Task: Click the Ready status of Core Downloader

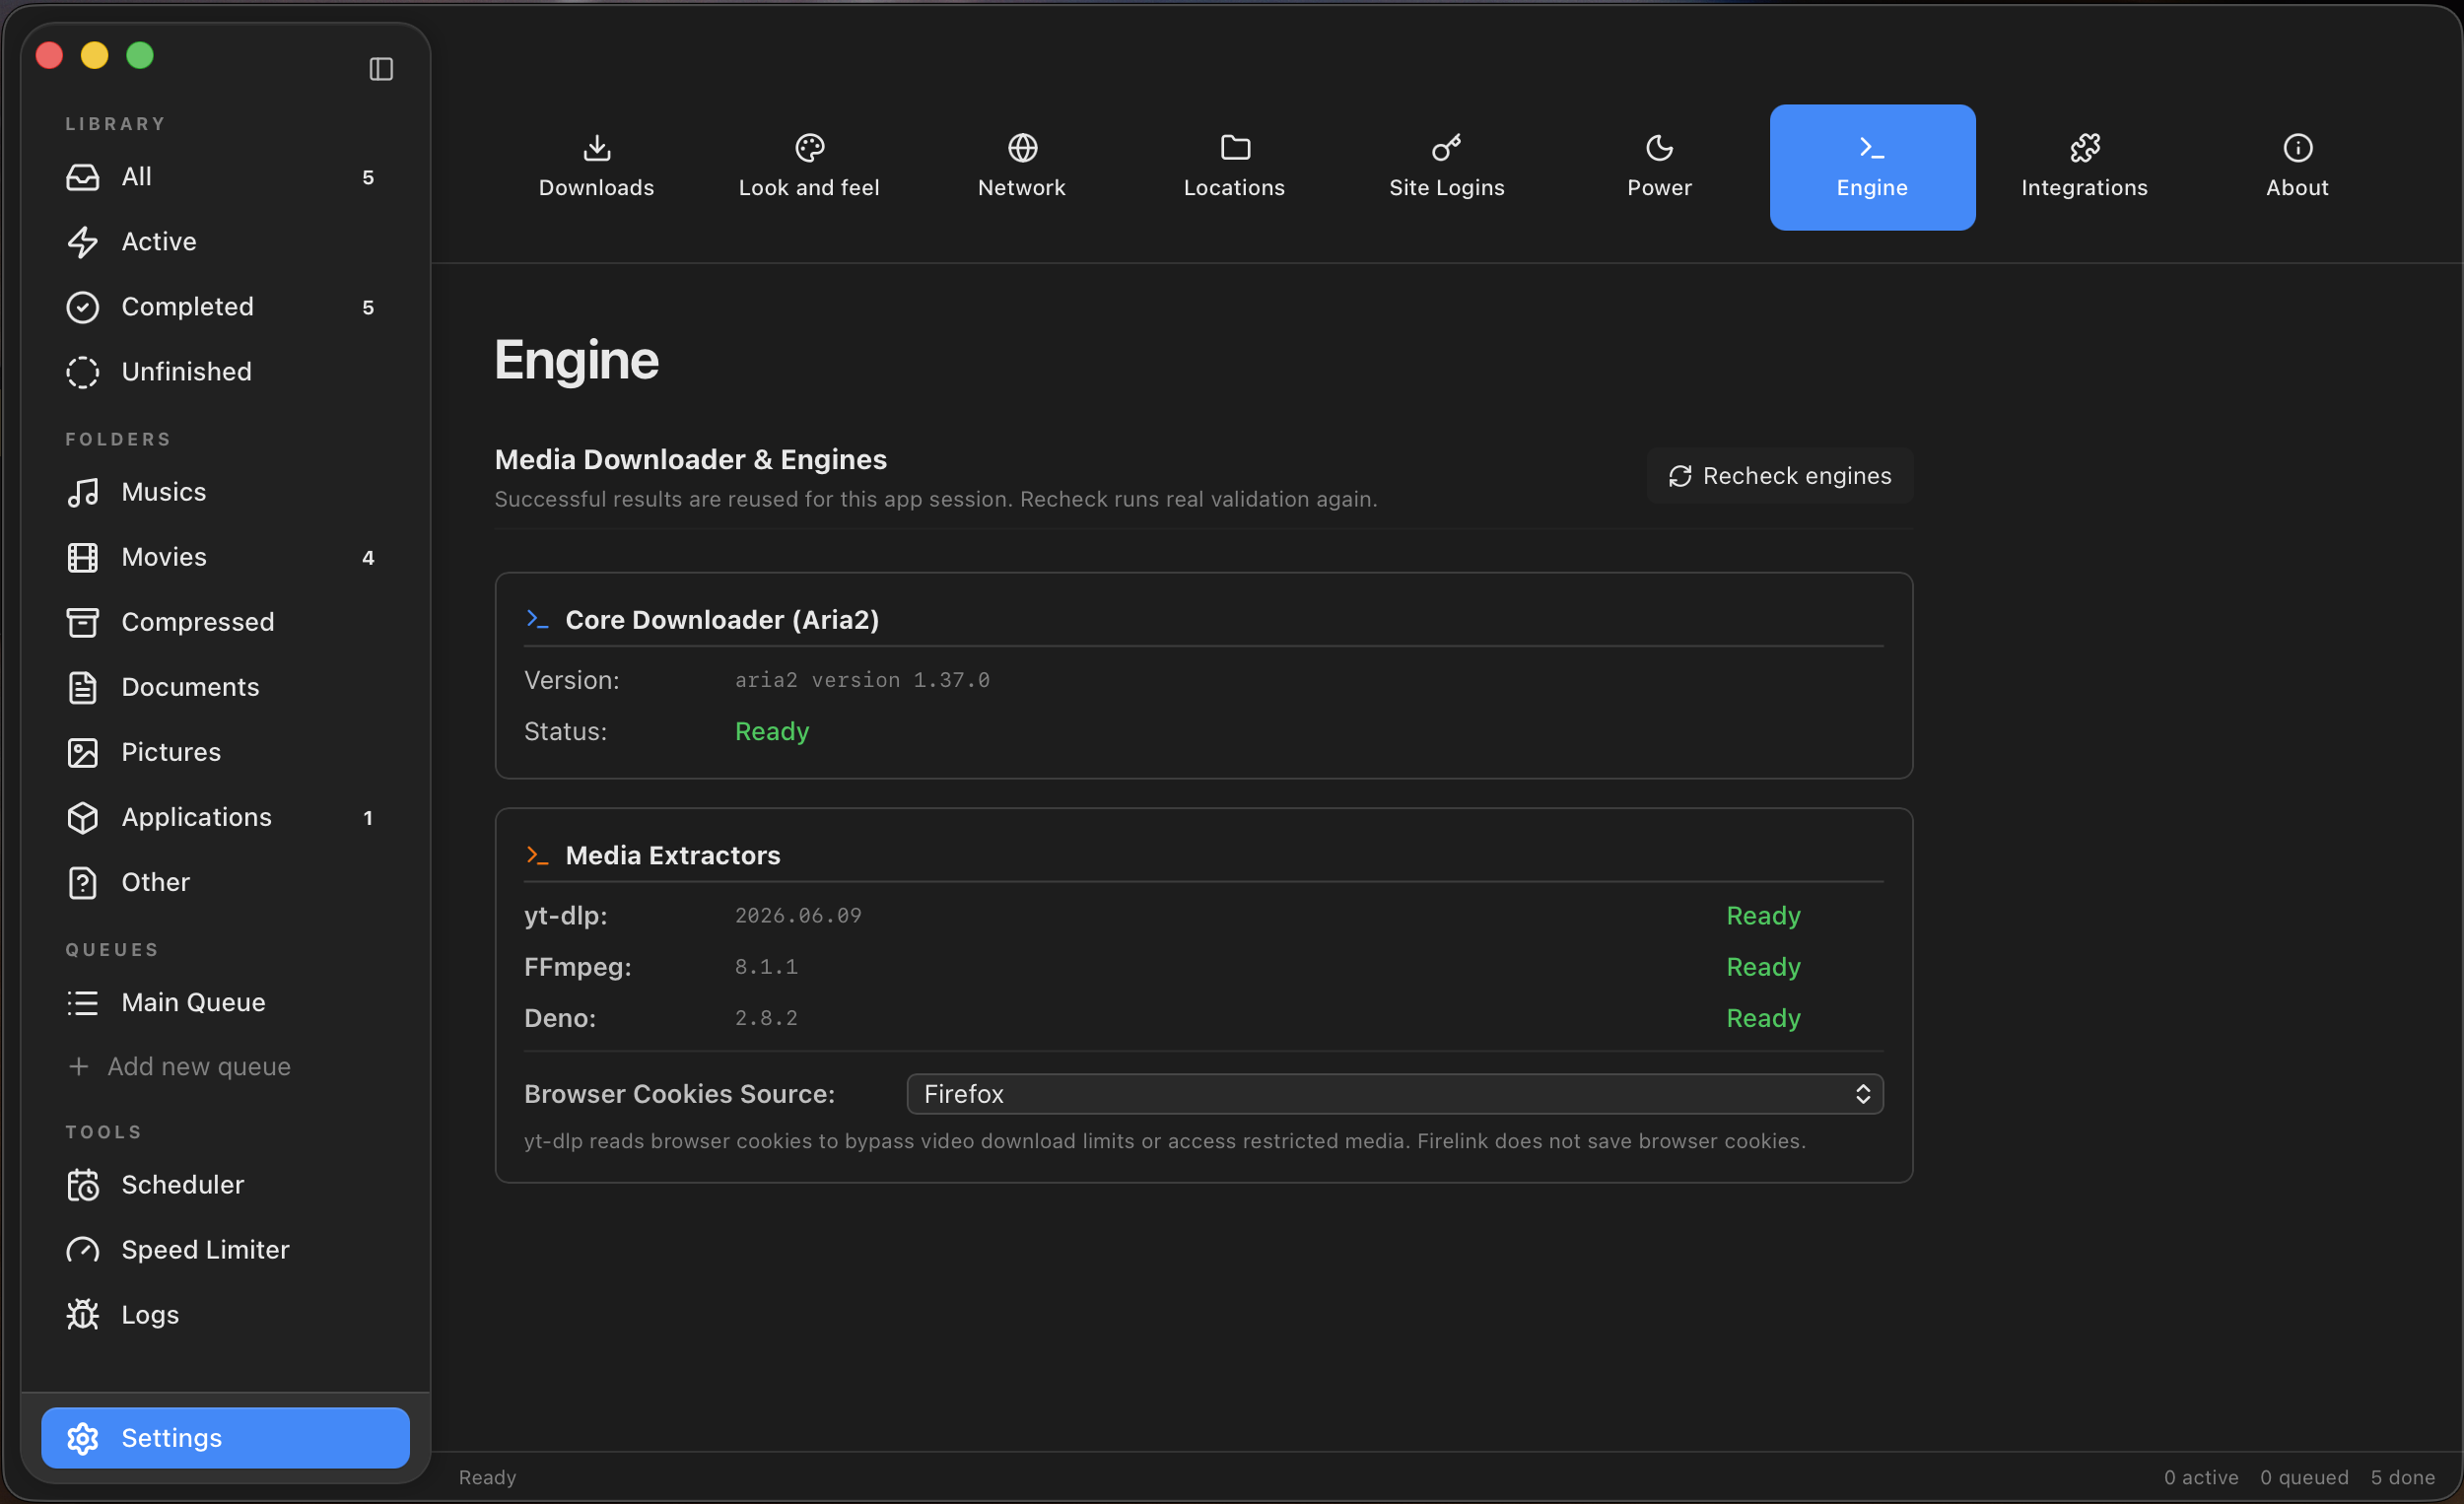Action: click(x=772, y=732)
